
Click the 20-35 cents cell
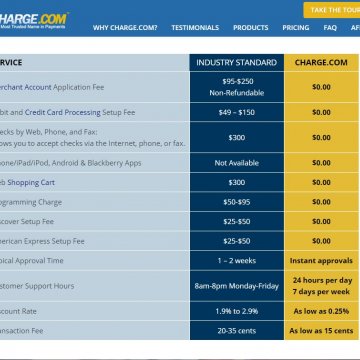click(x=237, y=331)
